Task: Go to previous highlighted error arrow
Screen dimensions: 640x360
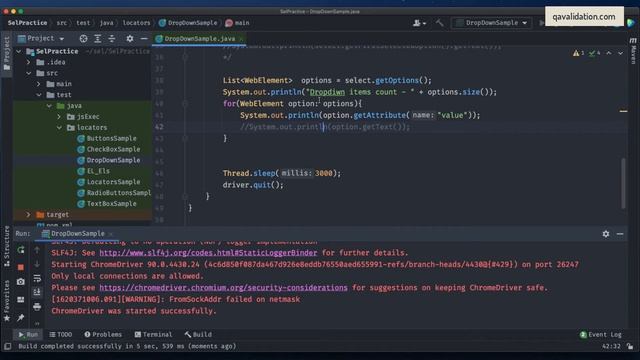Action: coord(609,53)
